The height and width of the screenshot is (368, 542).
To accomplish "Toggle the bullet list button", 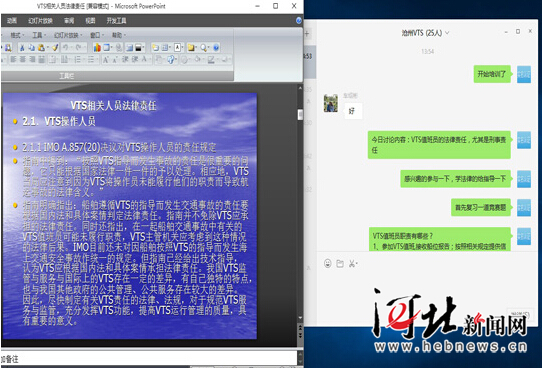I will coord(91,59).
